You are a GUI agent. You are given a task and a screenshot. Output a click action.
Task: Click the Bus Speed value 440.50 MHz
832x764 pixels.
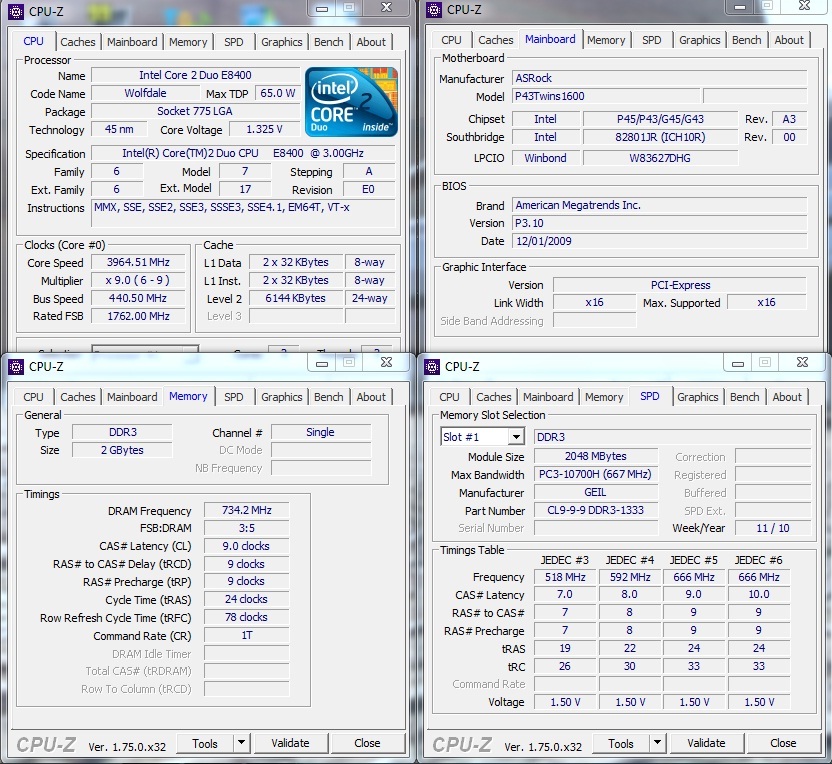138,298
